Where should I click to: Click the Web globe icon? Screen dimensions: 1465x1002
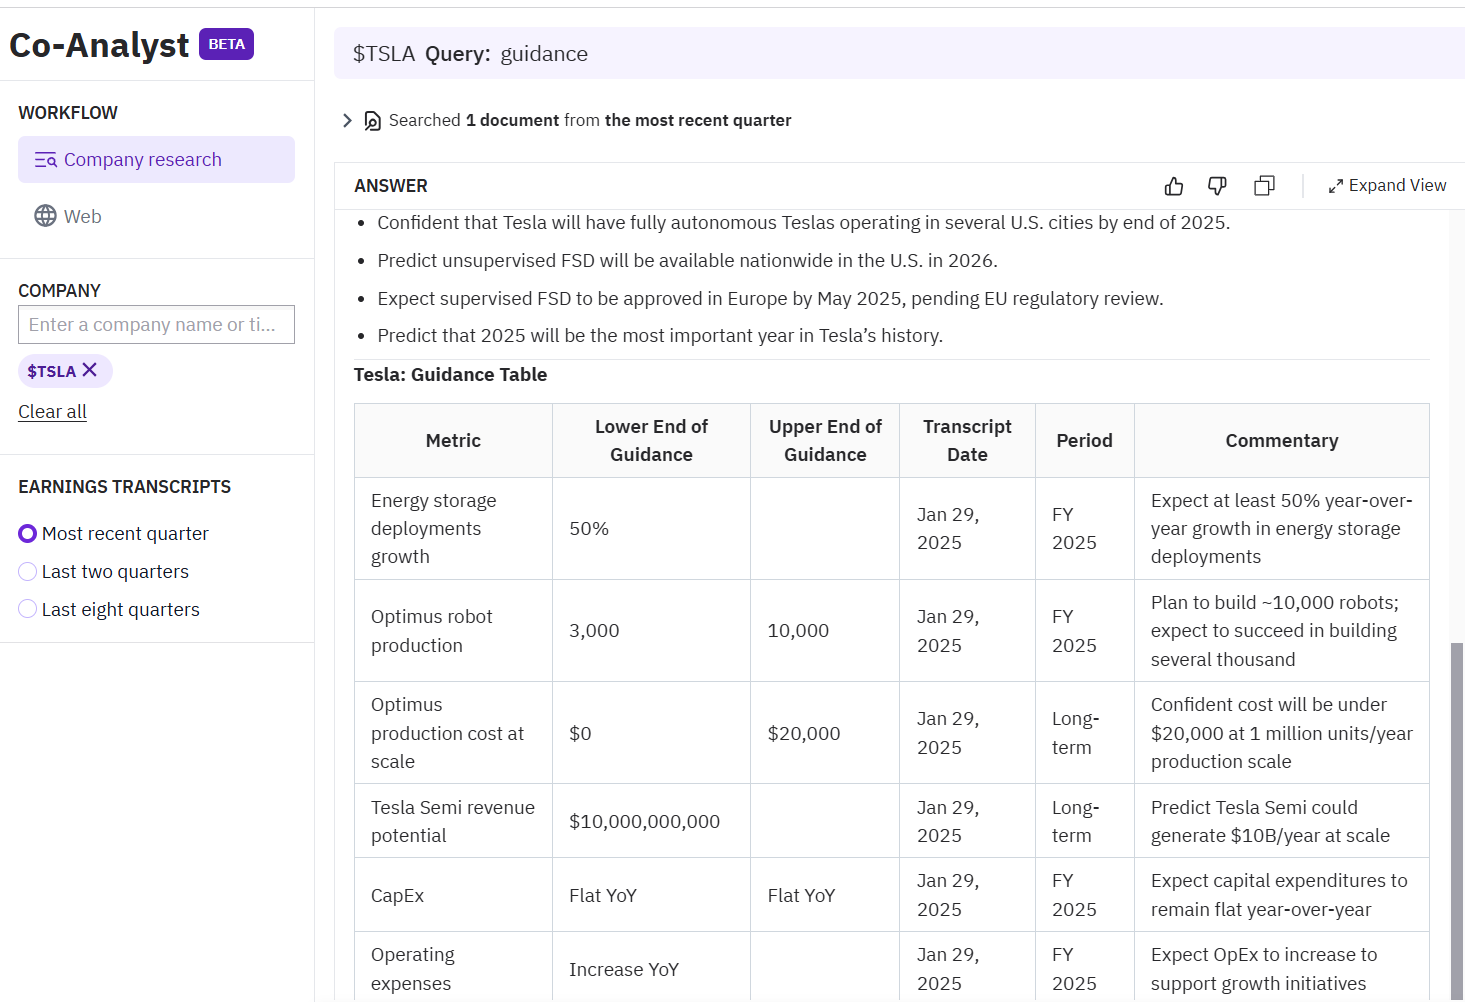pyautogui.click(x=45, y=216)
